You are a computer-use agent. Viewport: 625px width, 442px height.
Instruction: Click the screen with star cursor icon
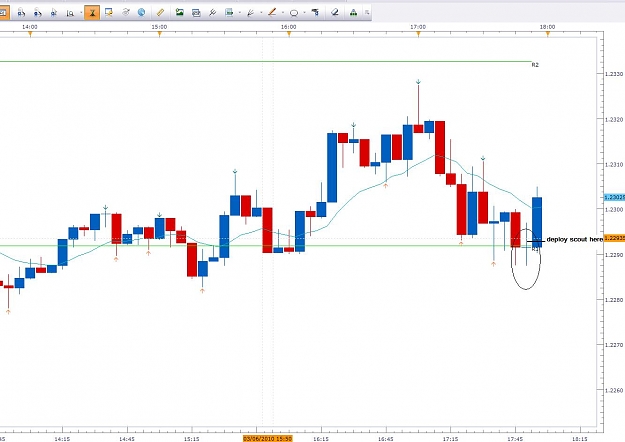pyautogui.click(x=108, y=13)
